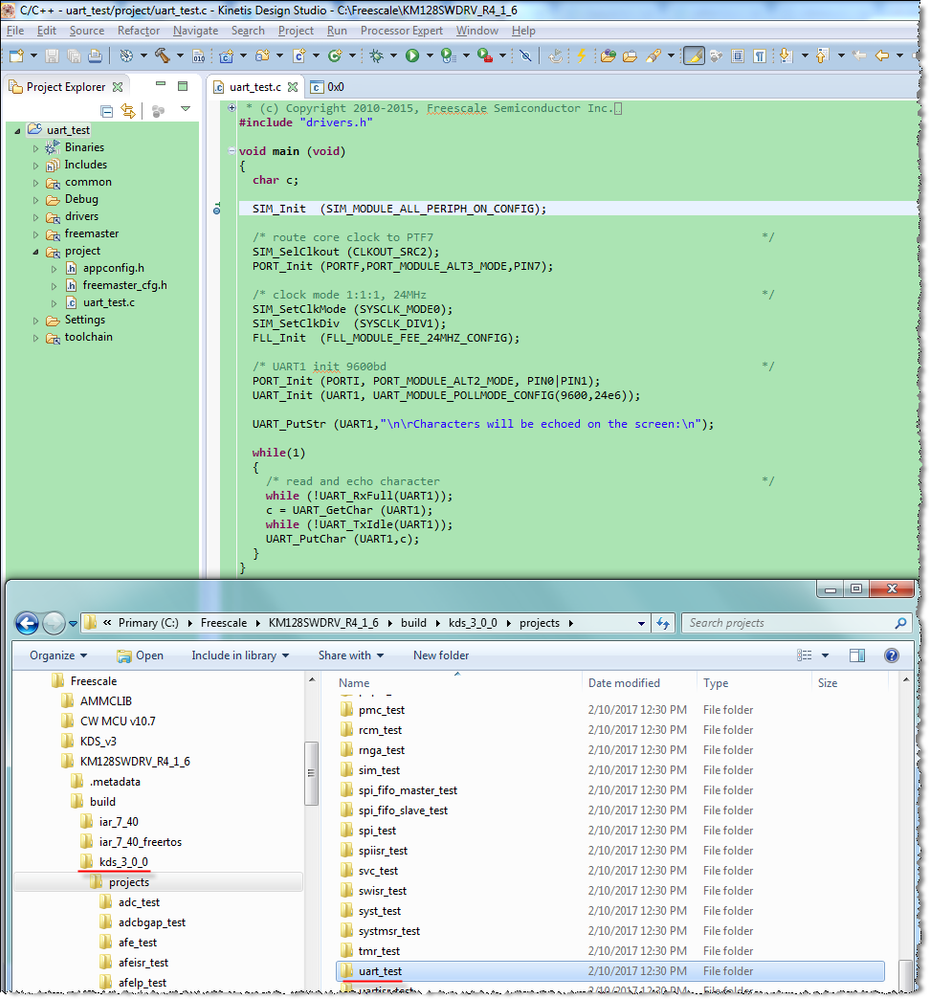Image resolution: width=929 pixels, height=999 pixels.
Task: Click the Previous Annotation icon
Action: point(822,56)
